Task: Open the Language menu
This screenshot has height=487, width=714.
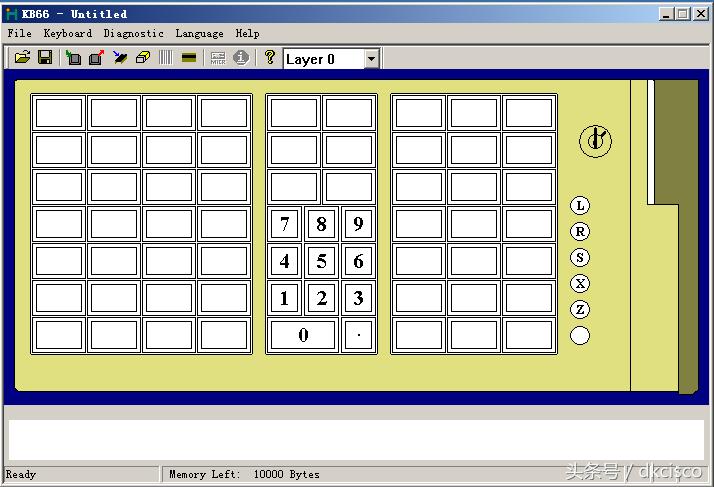Action: click(x=199, y=33)
